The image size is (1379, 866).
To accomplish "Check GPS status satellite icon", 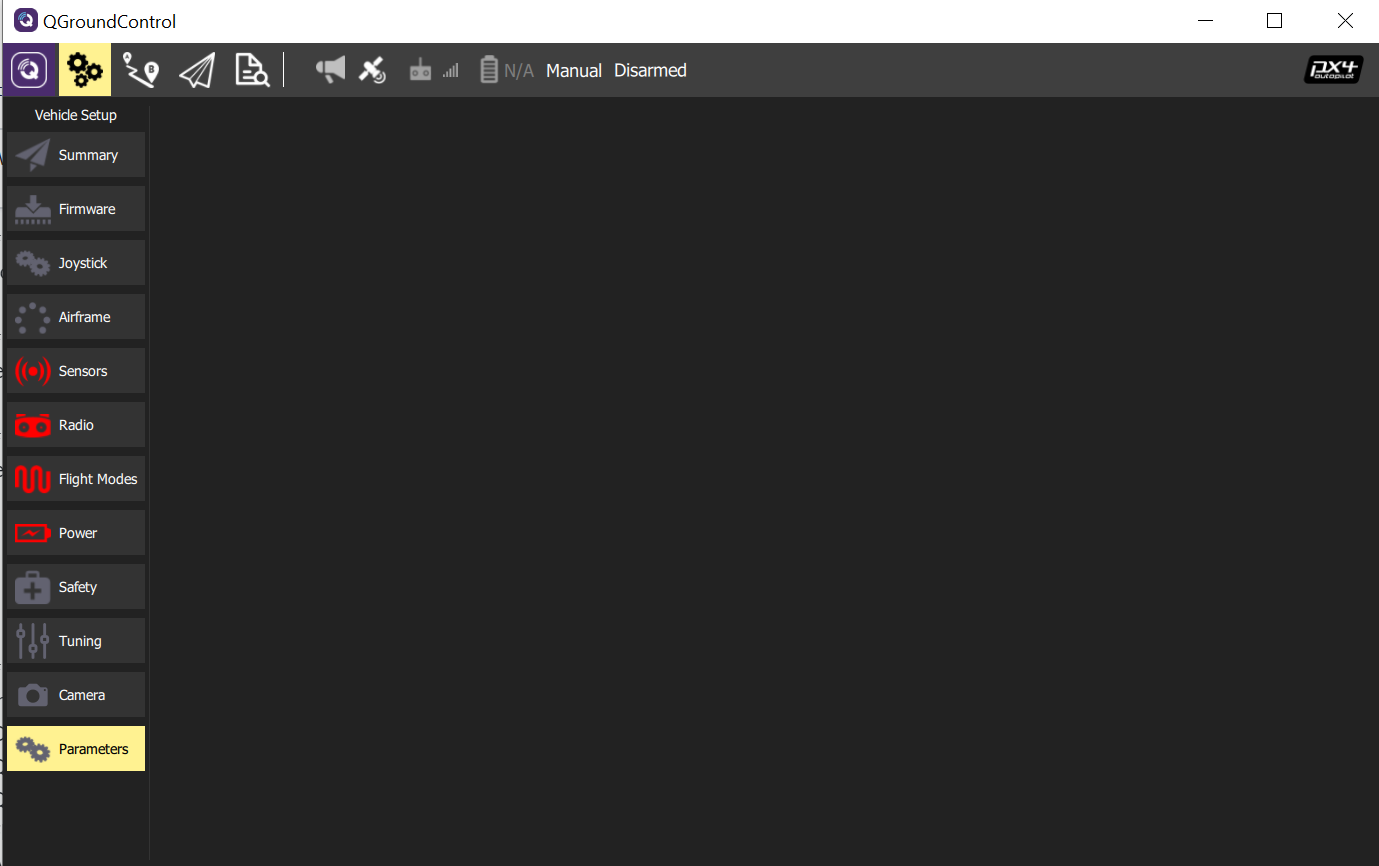I will [372, 70].
